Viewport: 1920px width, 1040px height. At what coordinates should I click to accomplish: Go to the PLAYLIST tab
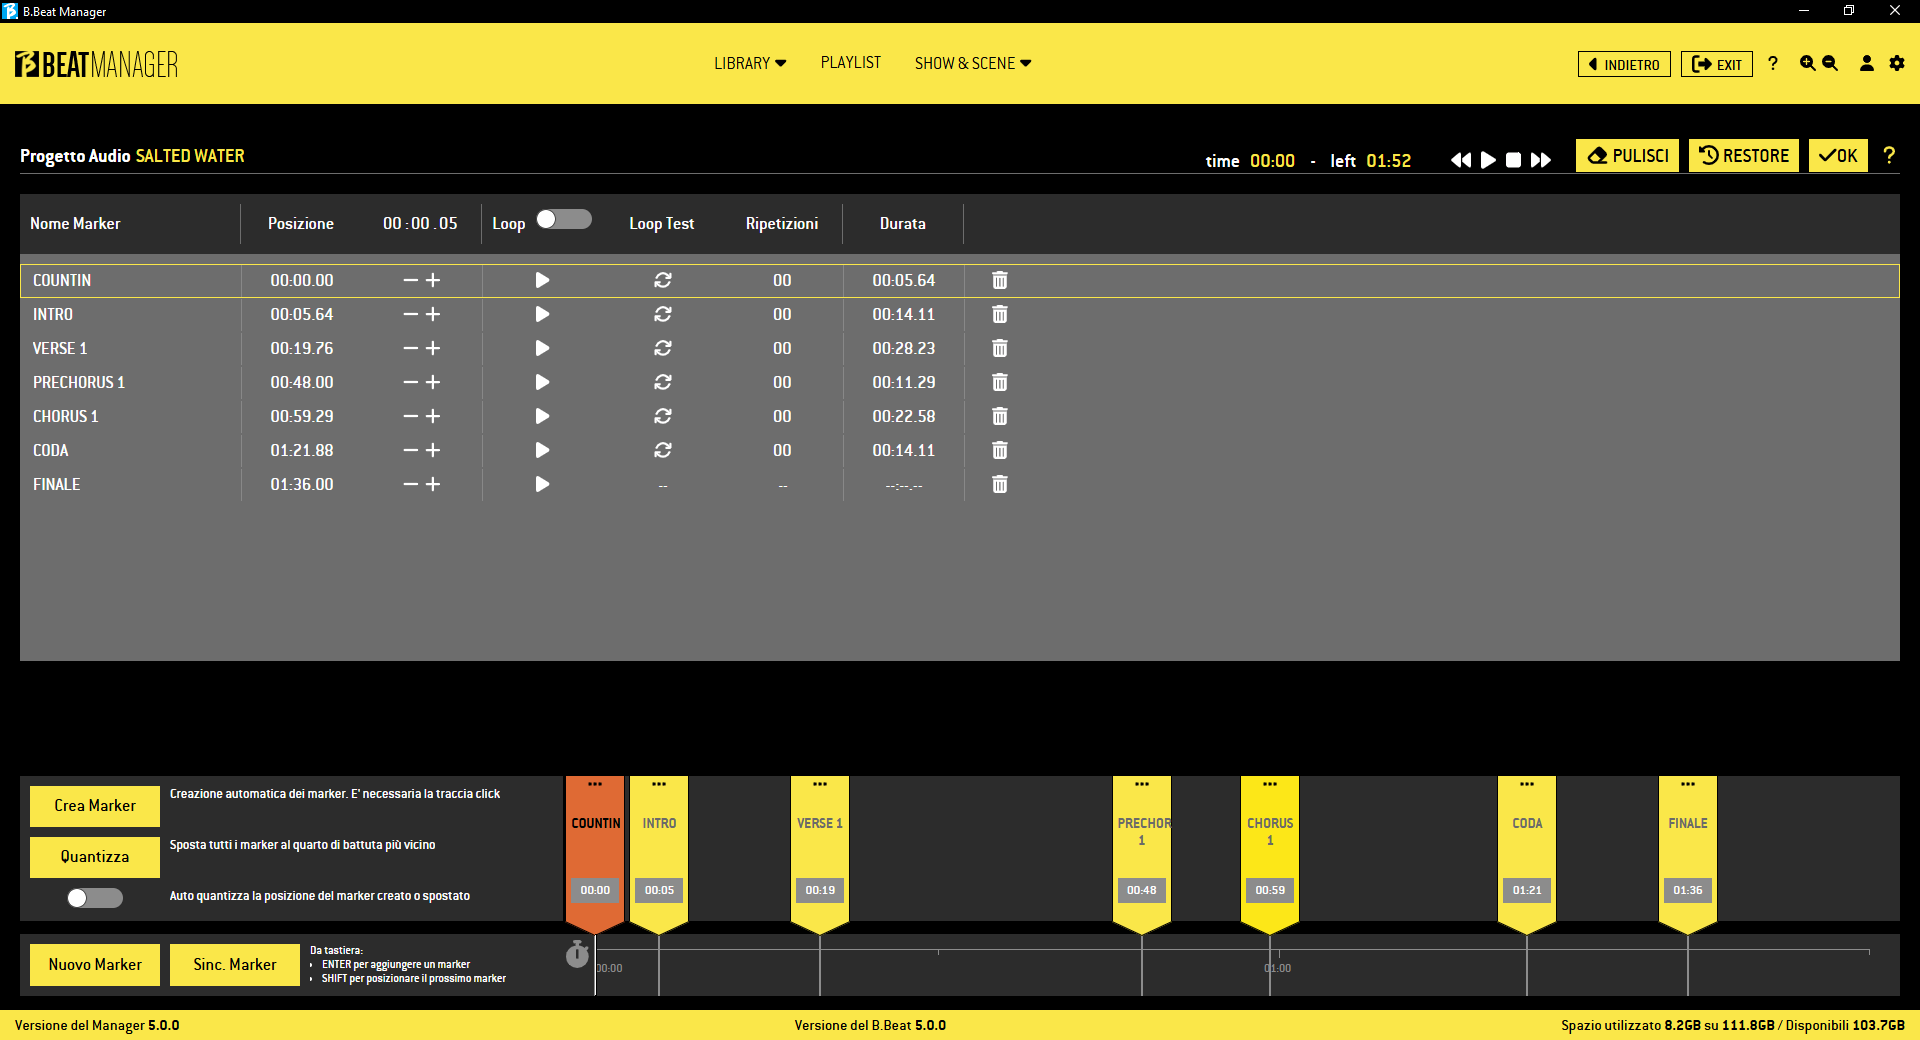tap(850, 63)
